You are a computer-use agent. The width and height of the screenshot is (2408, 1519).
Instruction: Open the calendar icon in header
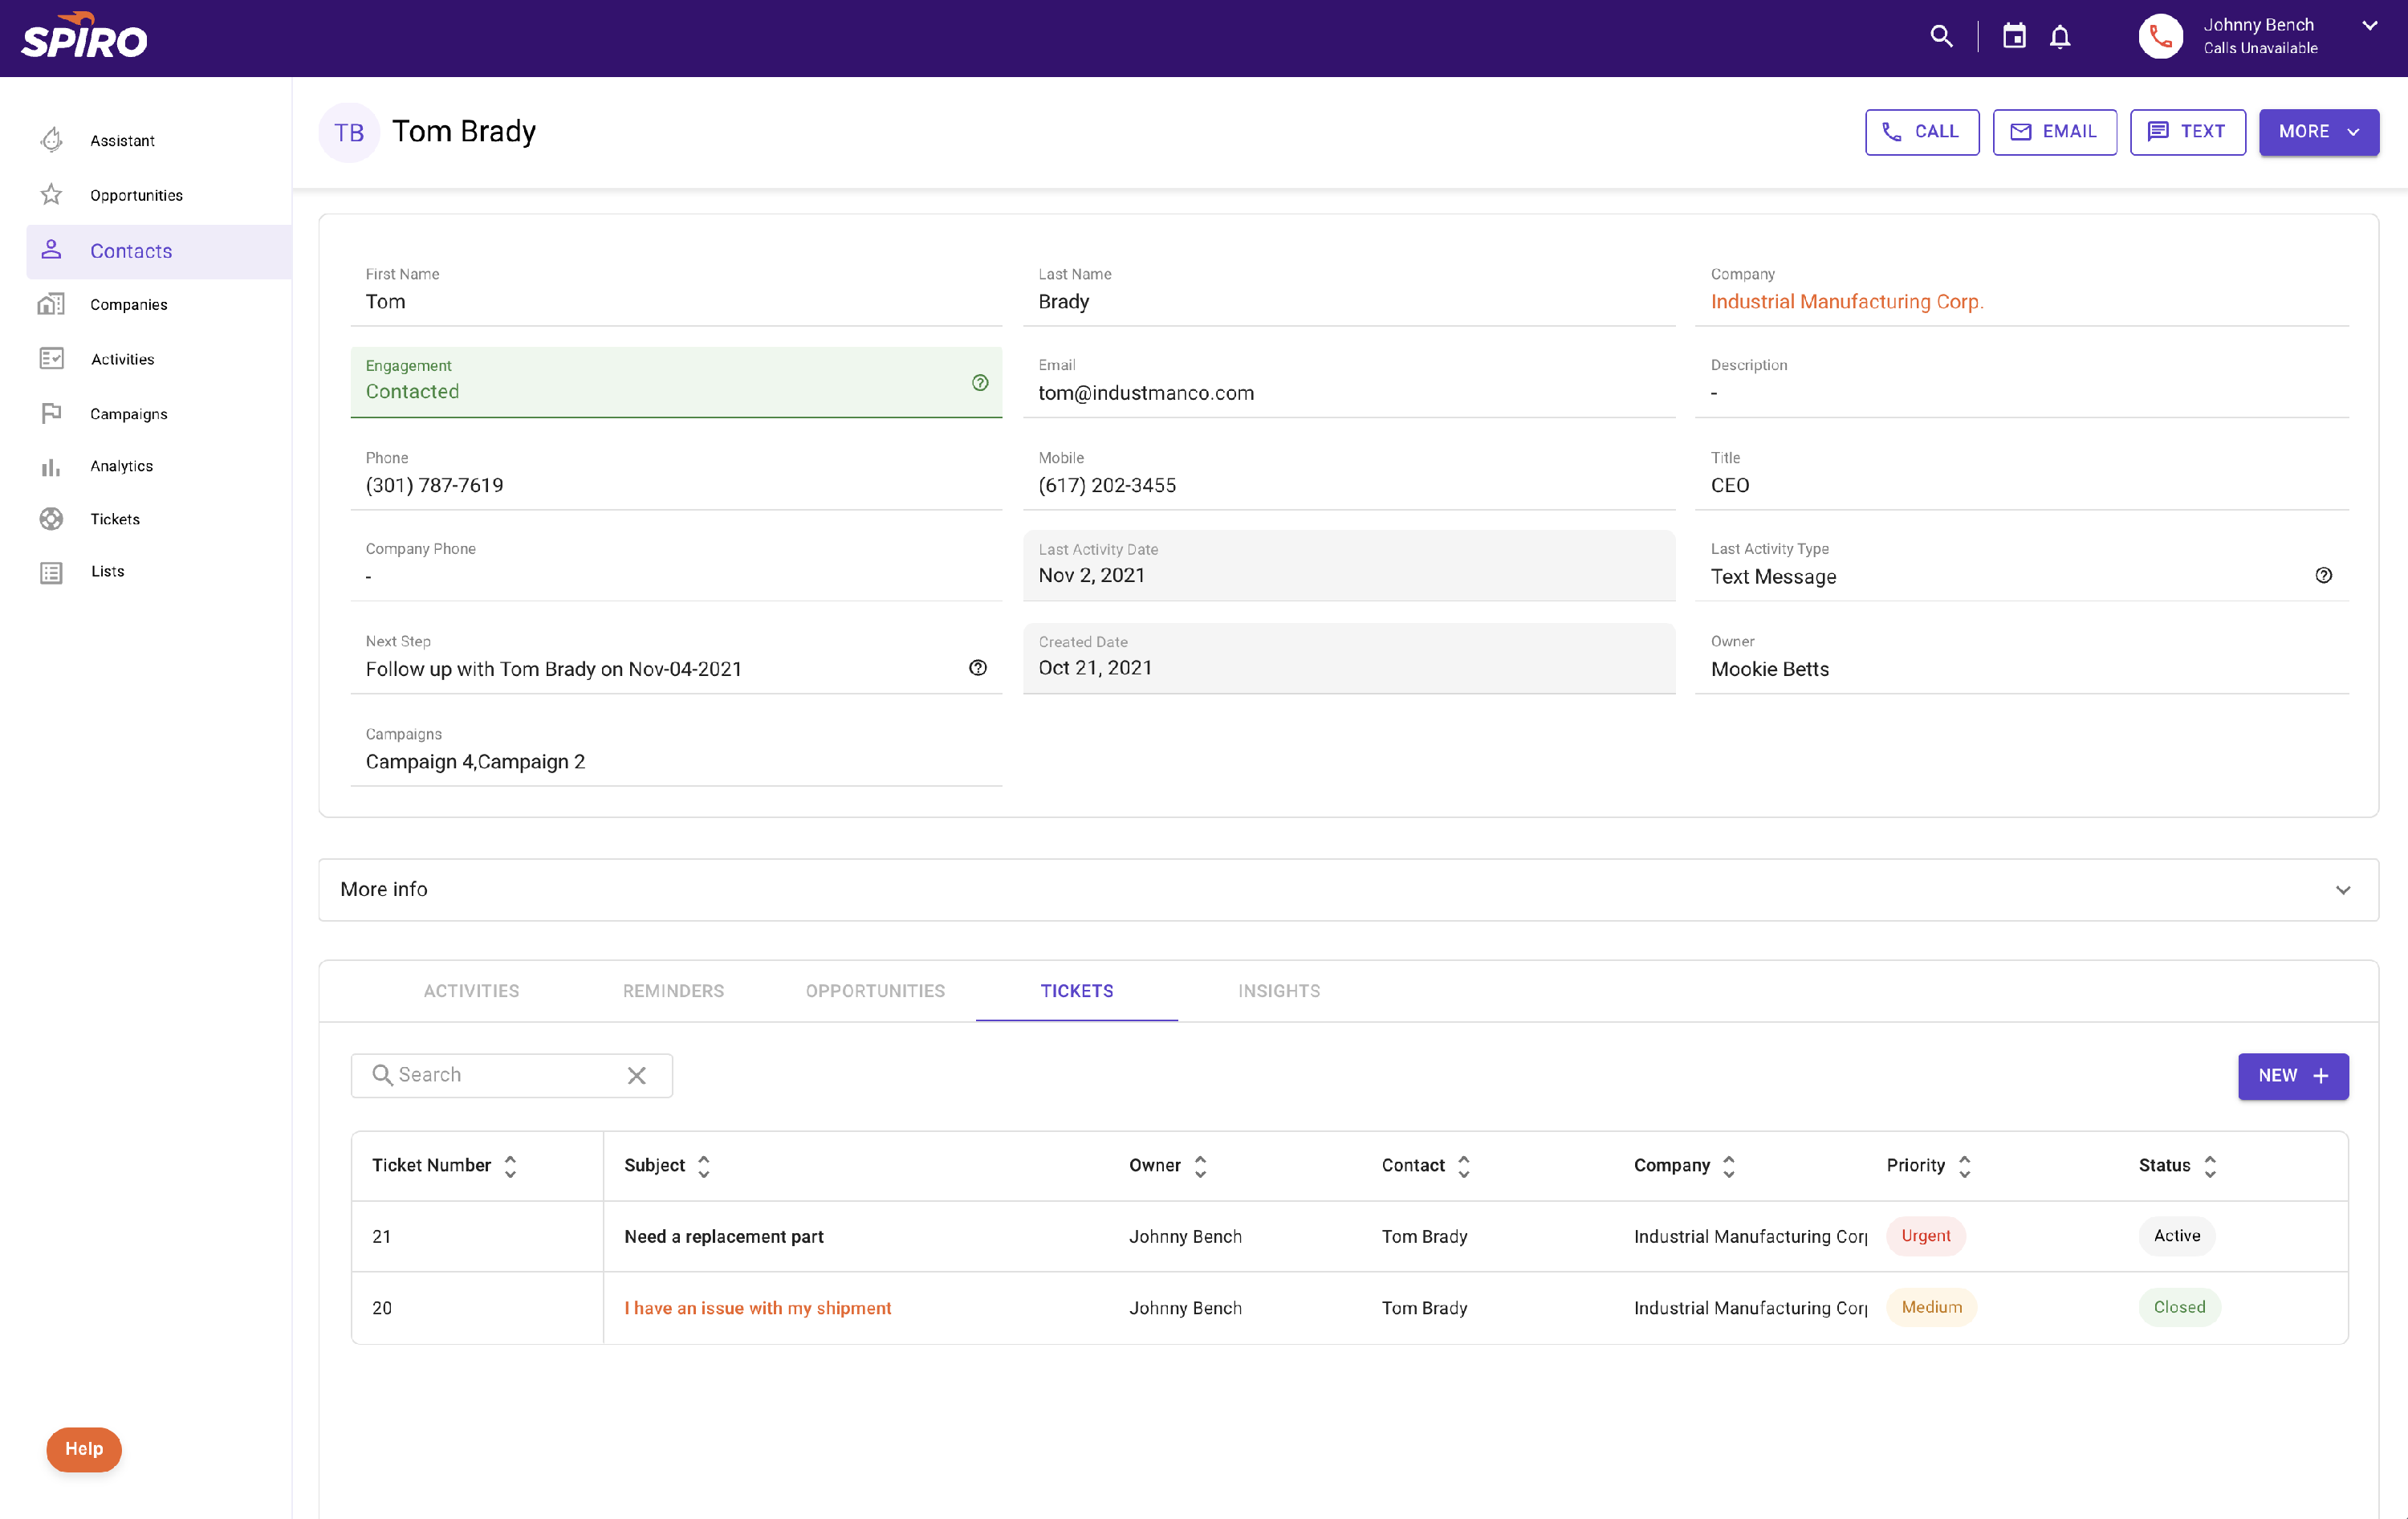coord(2013,37)
